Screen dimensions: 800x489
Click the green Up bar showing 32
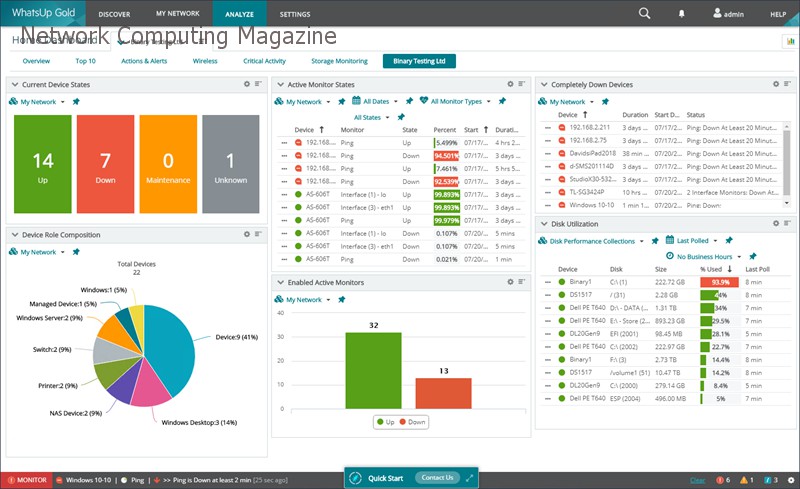pos(373,371)
